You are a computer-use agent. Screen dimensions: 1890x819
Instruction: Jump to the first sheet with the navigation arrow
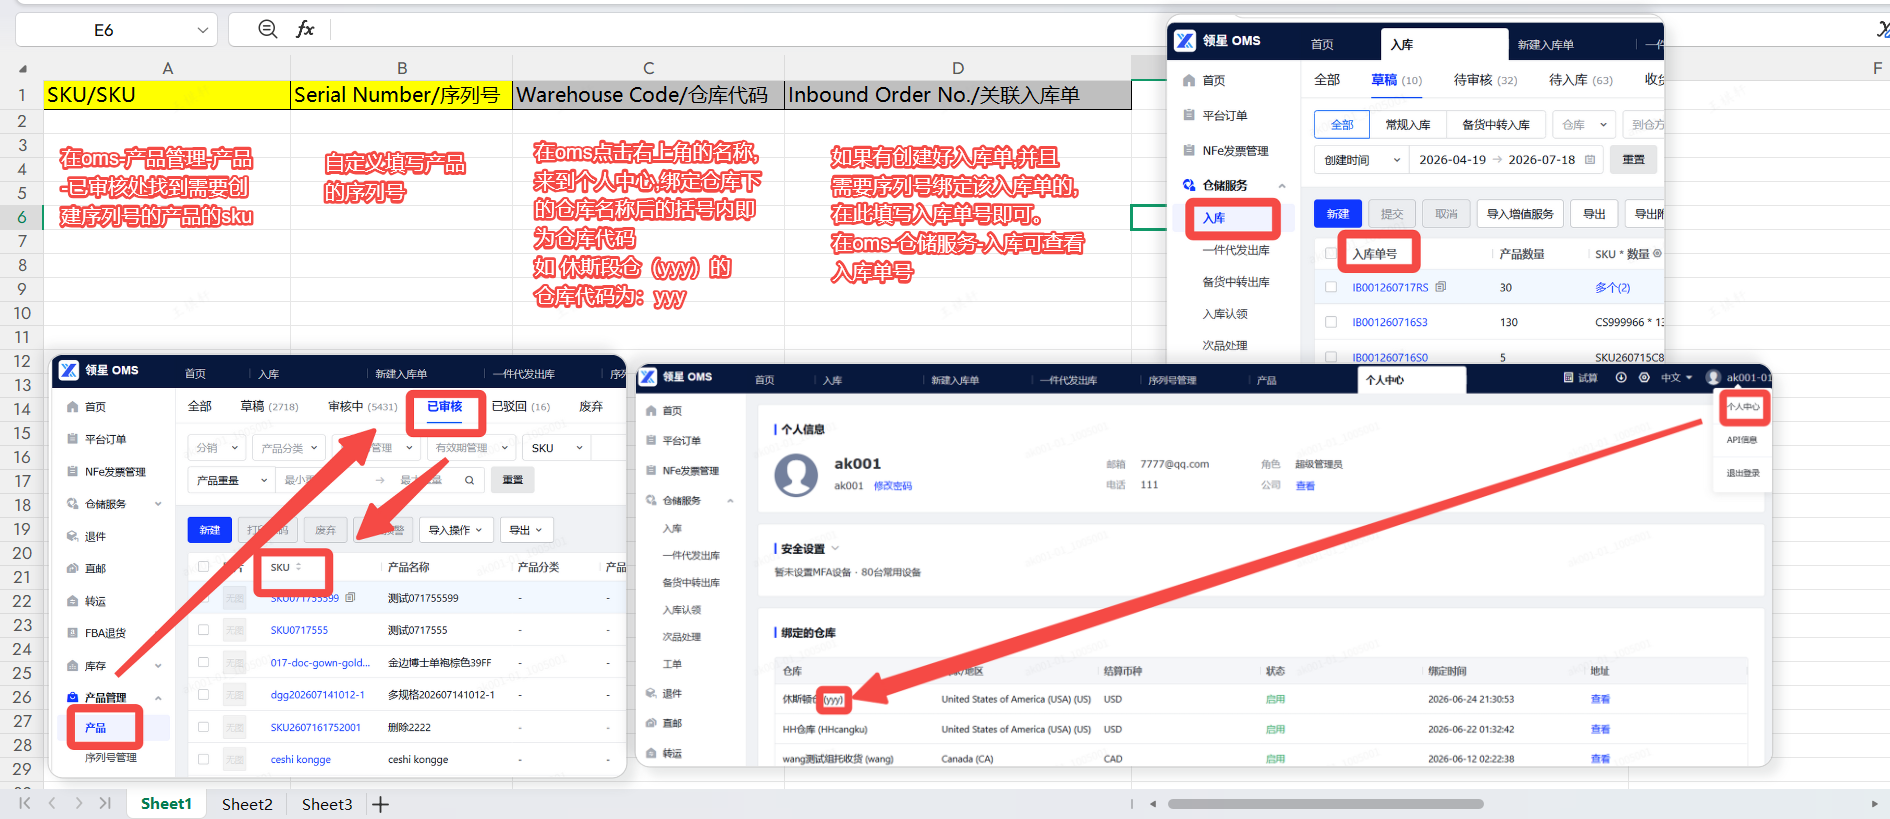25,803
